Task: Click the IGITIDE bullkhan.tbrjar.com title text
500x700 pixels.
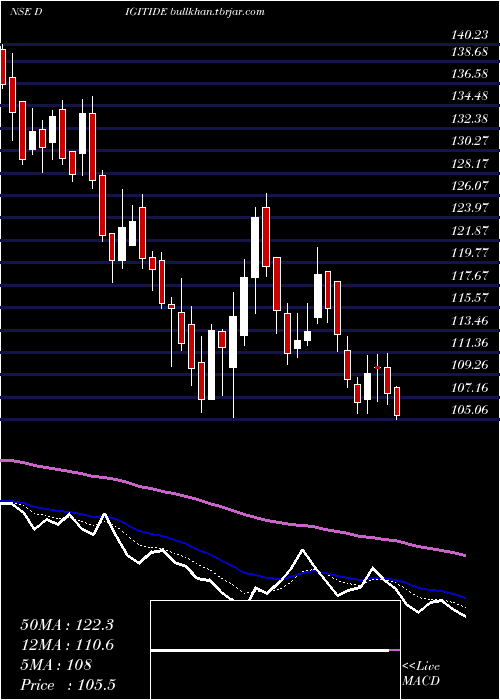Action: 195,12
